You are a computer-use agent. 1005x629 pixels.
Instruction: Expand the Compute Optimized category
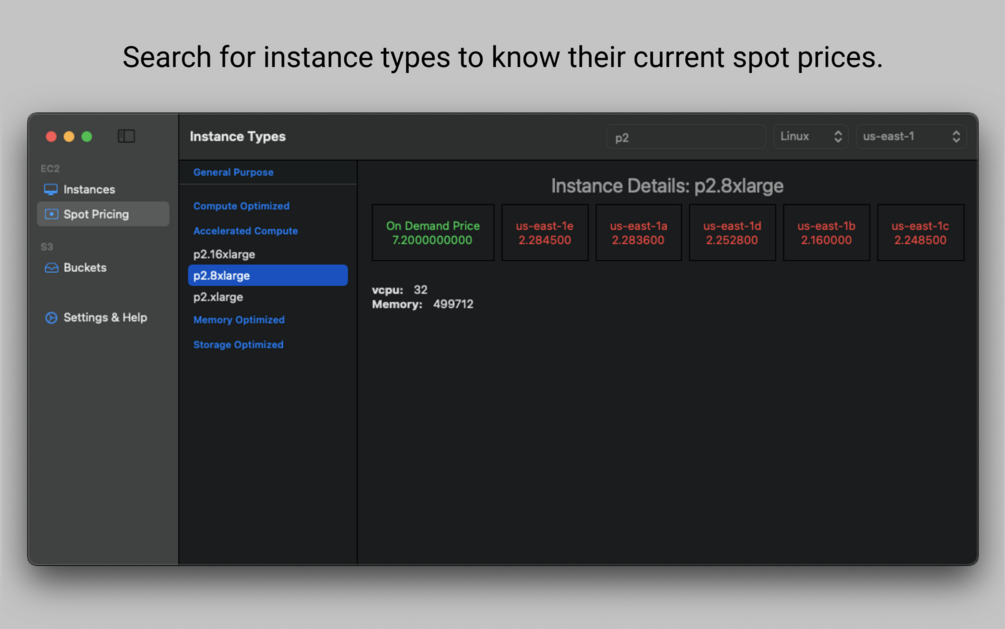pos(241,206)
